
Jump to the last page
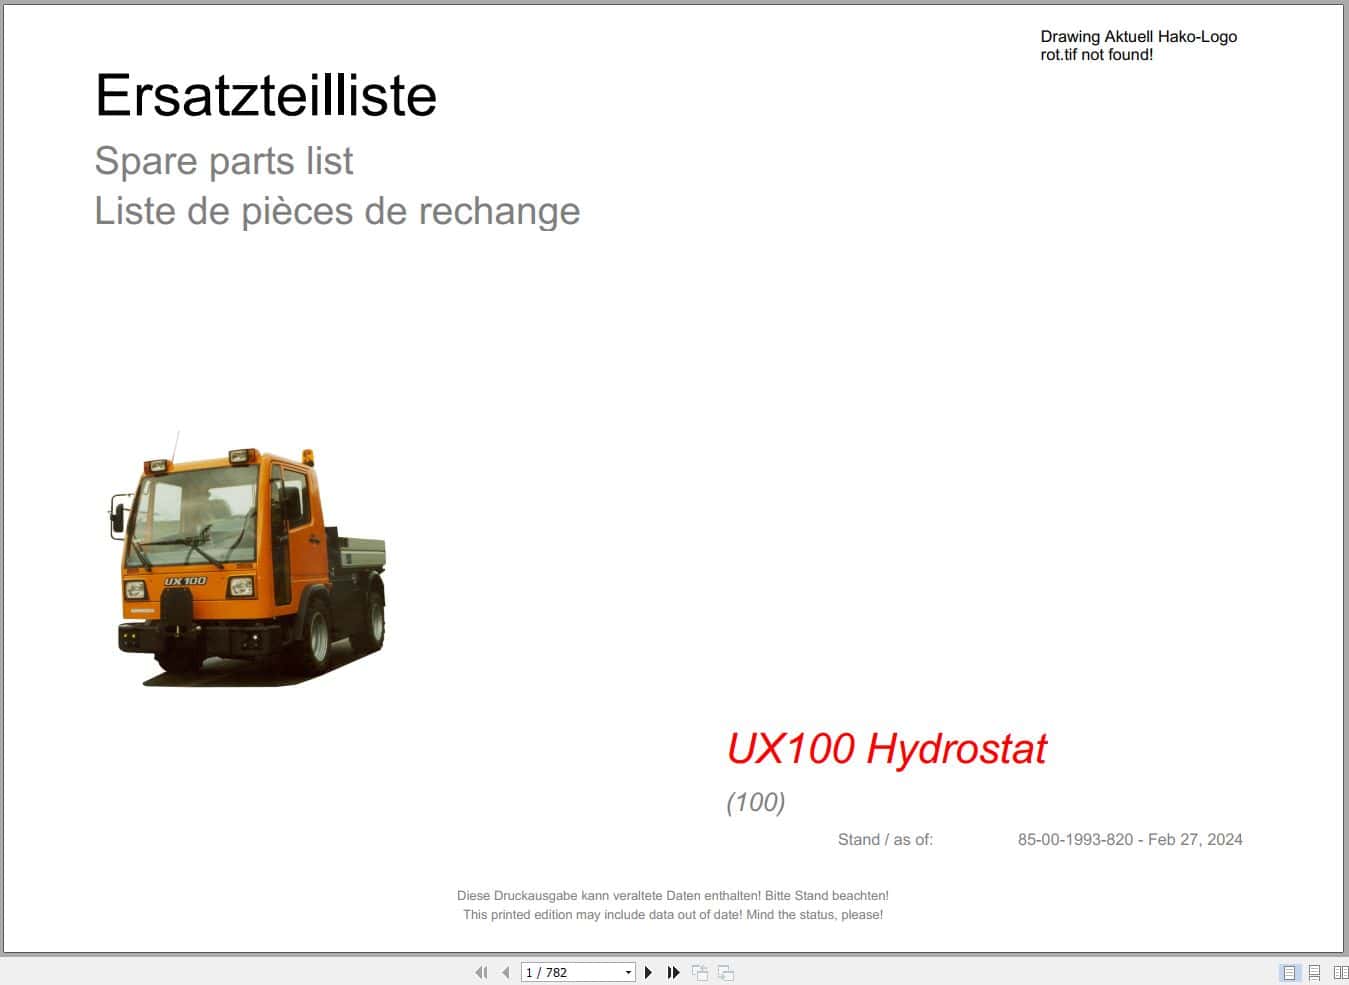coord(672,972)
